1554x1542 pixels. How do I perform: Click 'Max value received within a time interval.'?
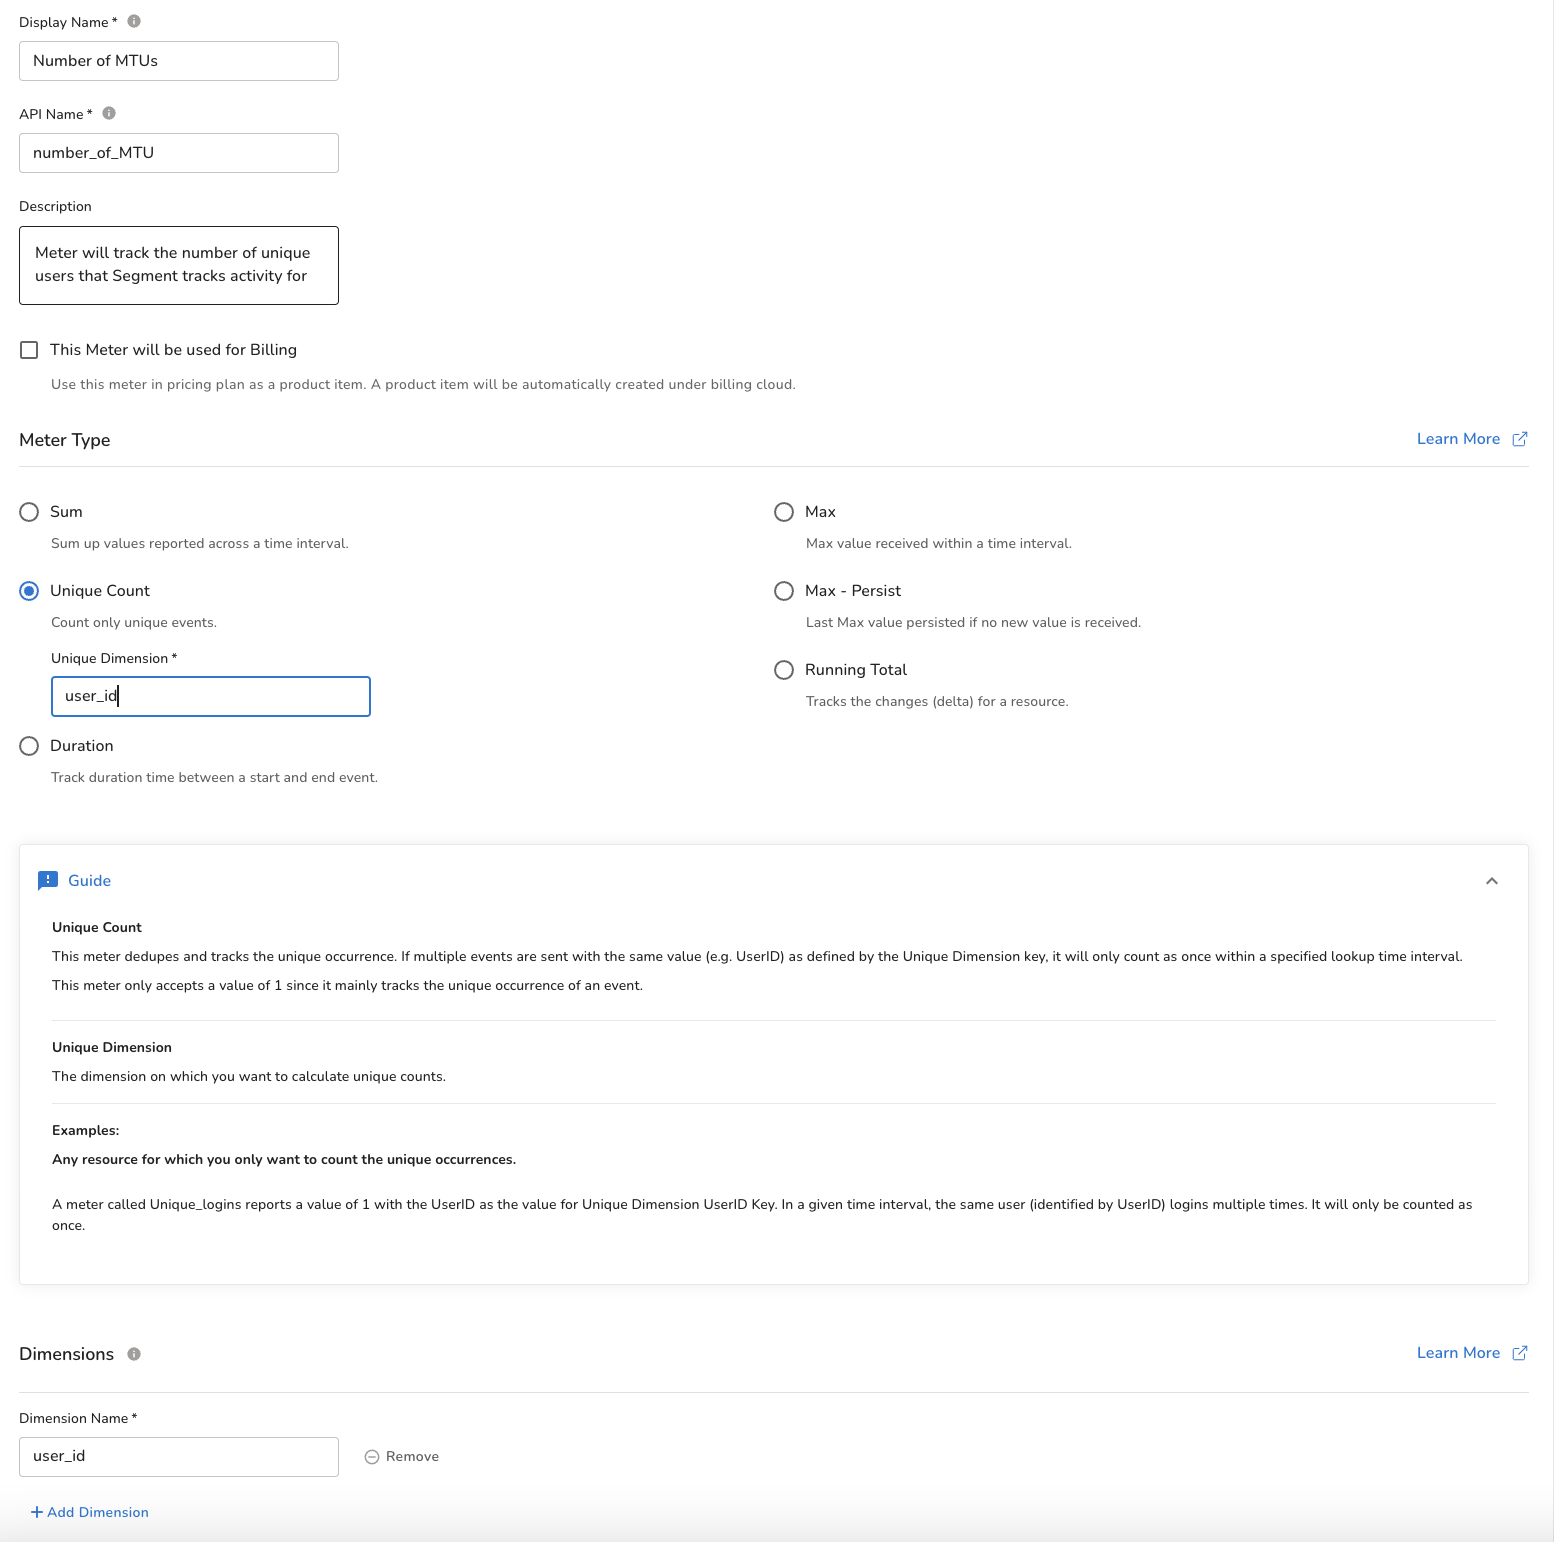[x=939, y=543]
